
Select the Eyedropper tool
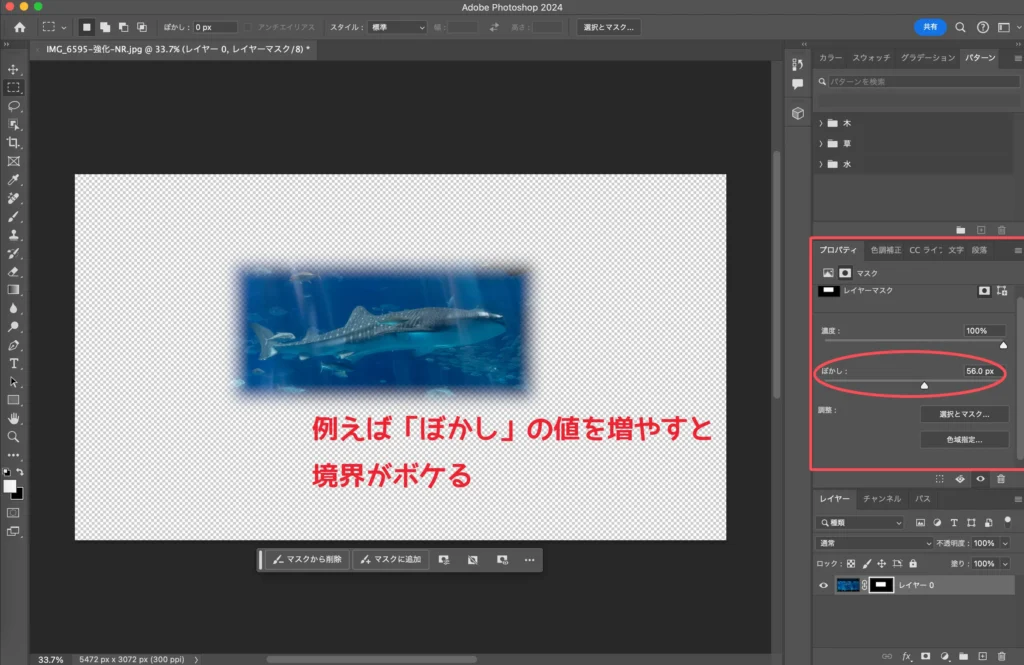pyautogui.click(x=14, y=180)
